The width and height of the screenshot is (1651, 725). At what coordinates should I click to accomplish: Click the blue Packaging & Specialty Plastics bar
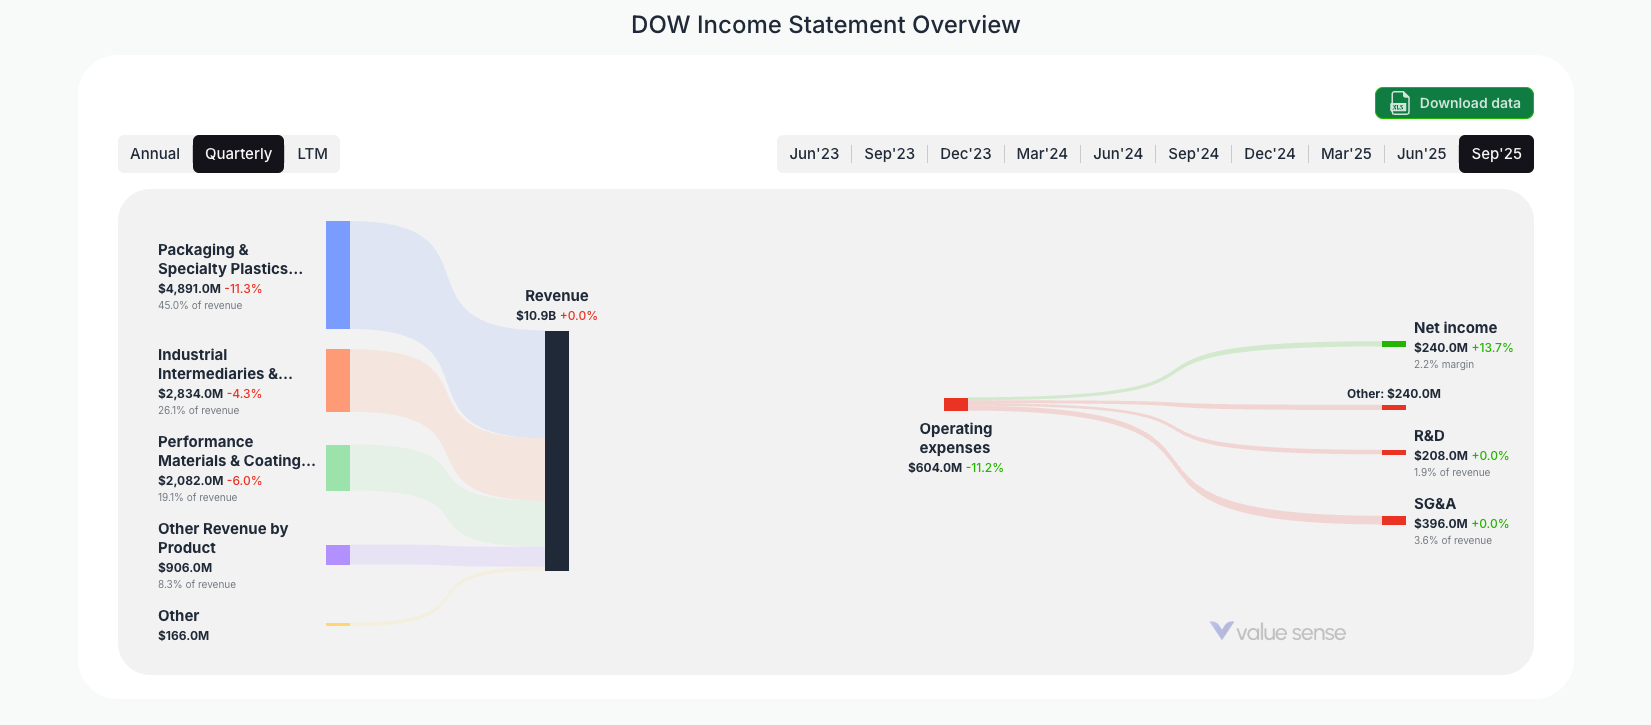point(338,275)
